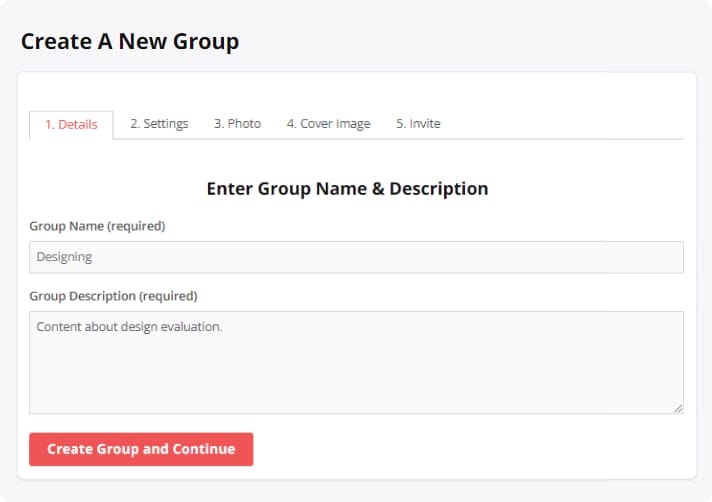Focus the Group Name input field

click(356, 257)
